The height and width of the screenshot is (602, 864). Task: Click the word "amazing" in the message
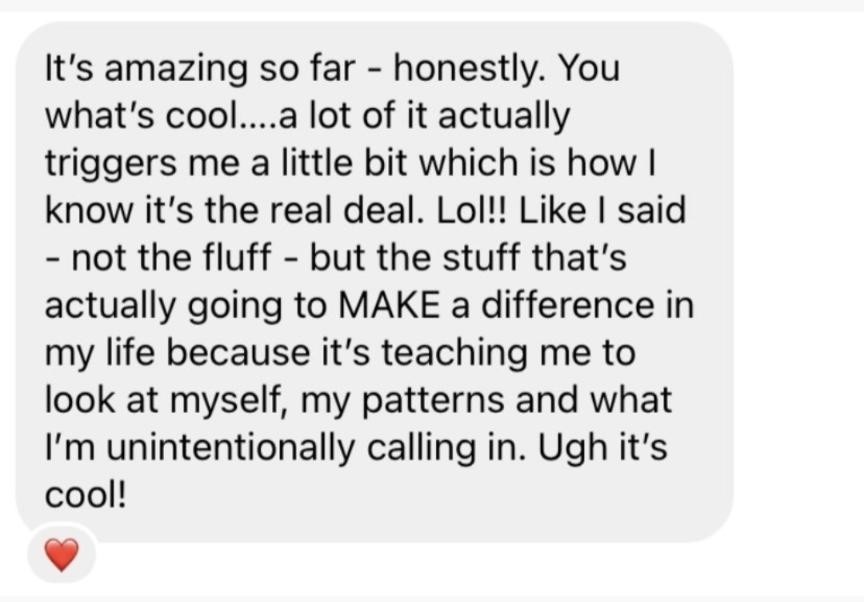[x=176, y=69]
